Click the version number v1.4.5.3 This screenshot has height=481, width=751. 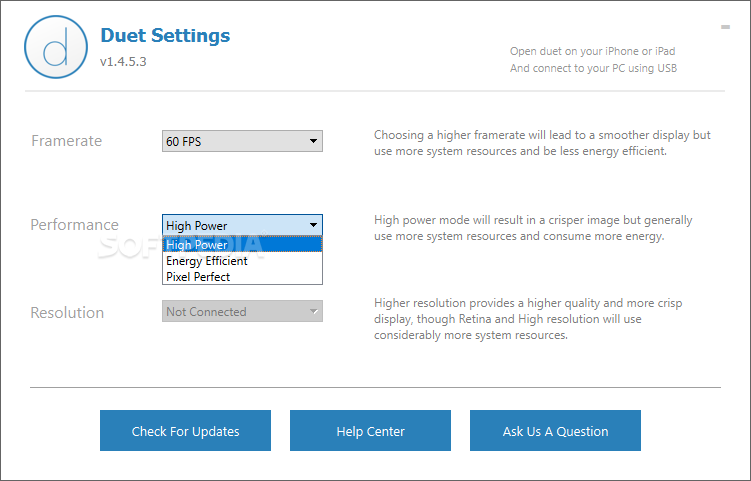[123, 62]
